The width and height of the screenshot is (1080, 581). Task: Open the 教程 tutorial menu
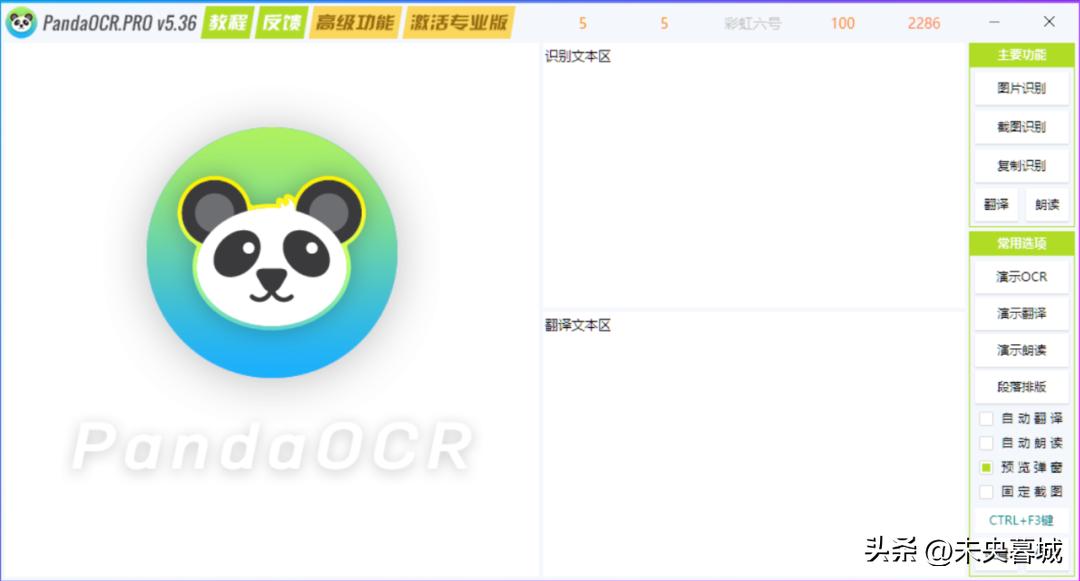point(227,20)
